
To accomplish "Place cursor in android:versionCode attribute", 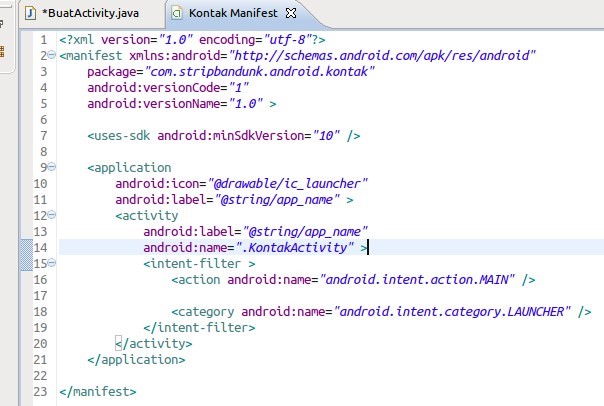I will click(154, 88).
